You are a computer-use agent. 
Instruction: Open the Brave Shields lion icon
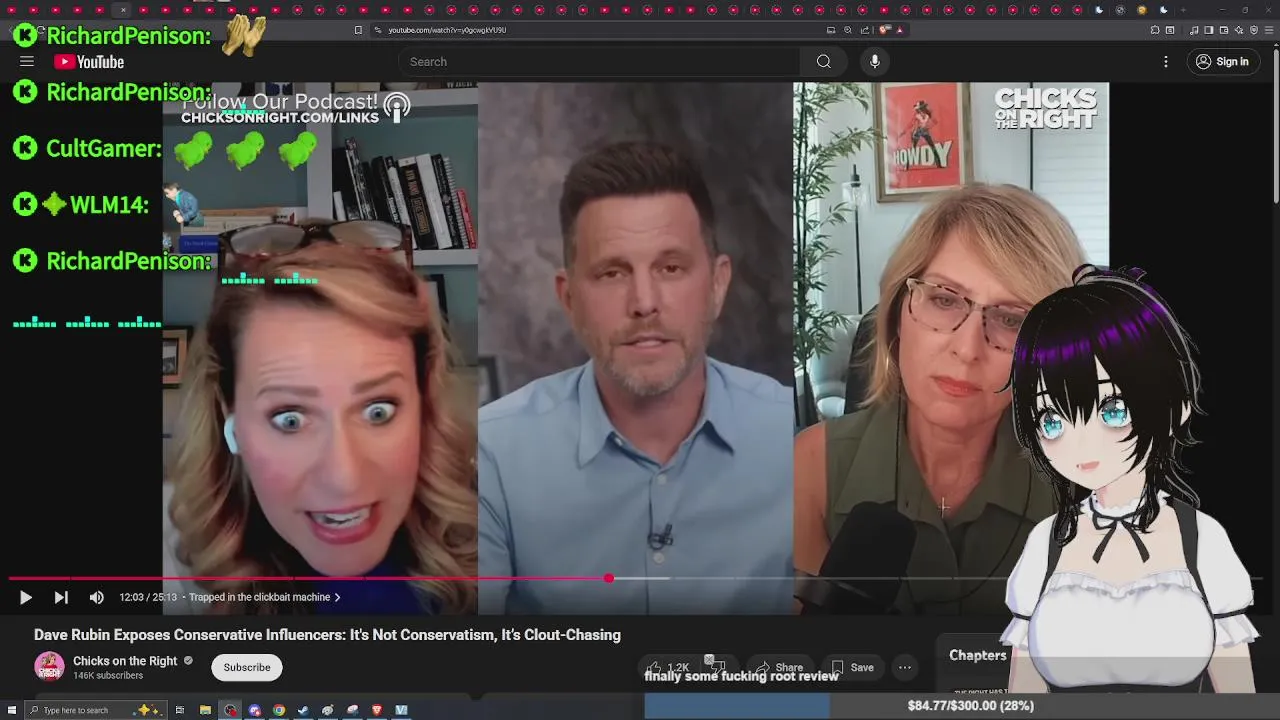(x=884, y=30)
